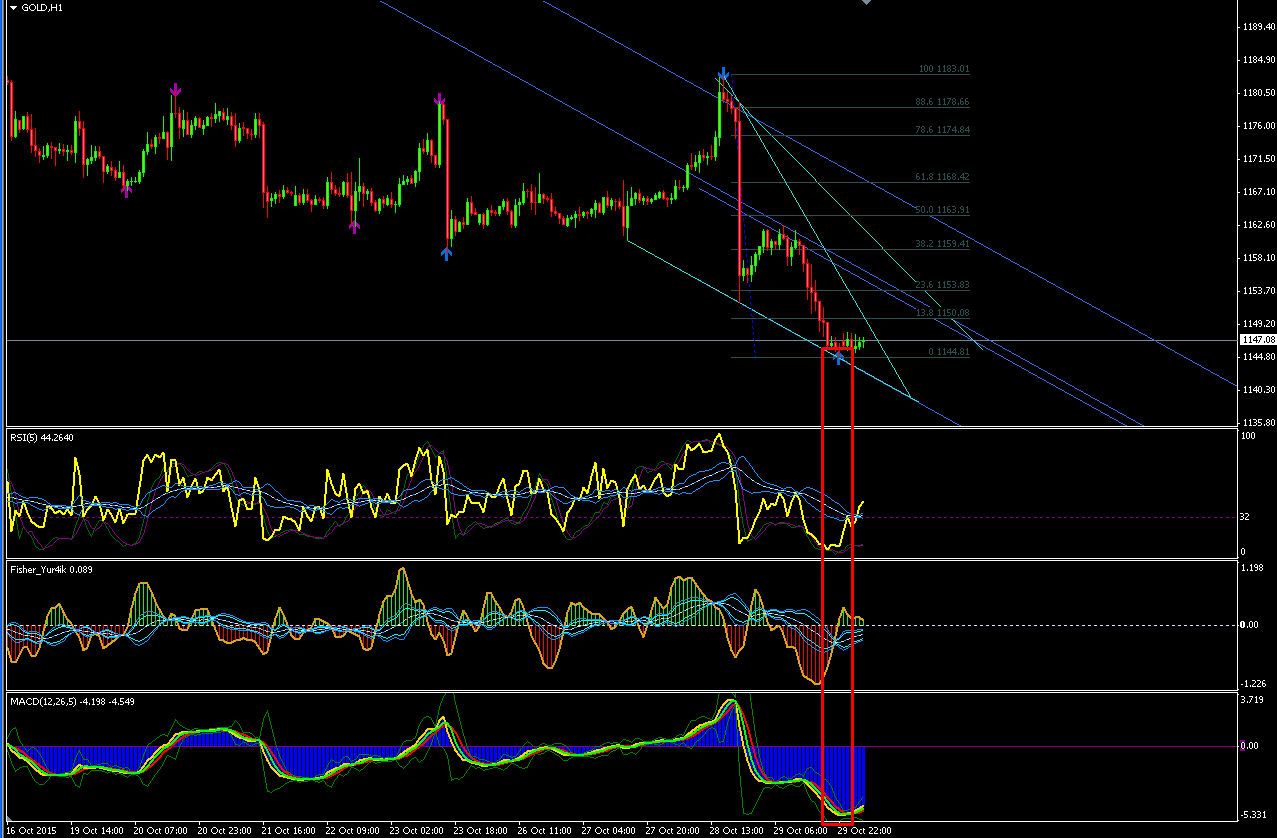Click the 29 Oct 22:00 time axis label
This screenshot has width=1277, height=838.
[864, 830]
